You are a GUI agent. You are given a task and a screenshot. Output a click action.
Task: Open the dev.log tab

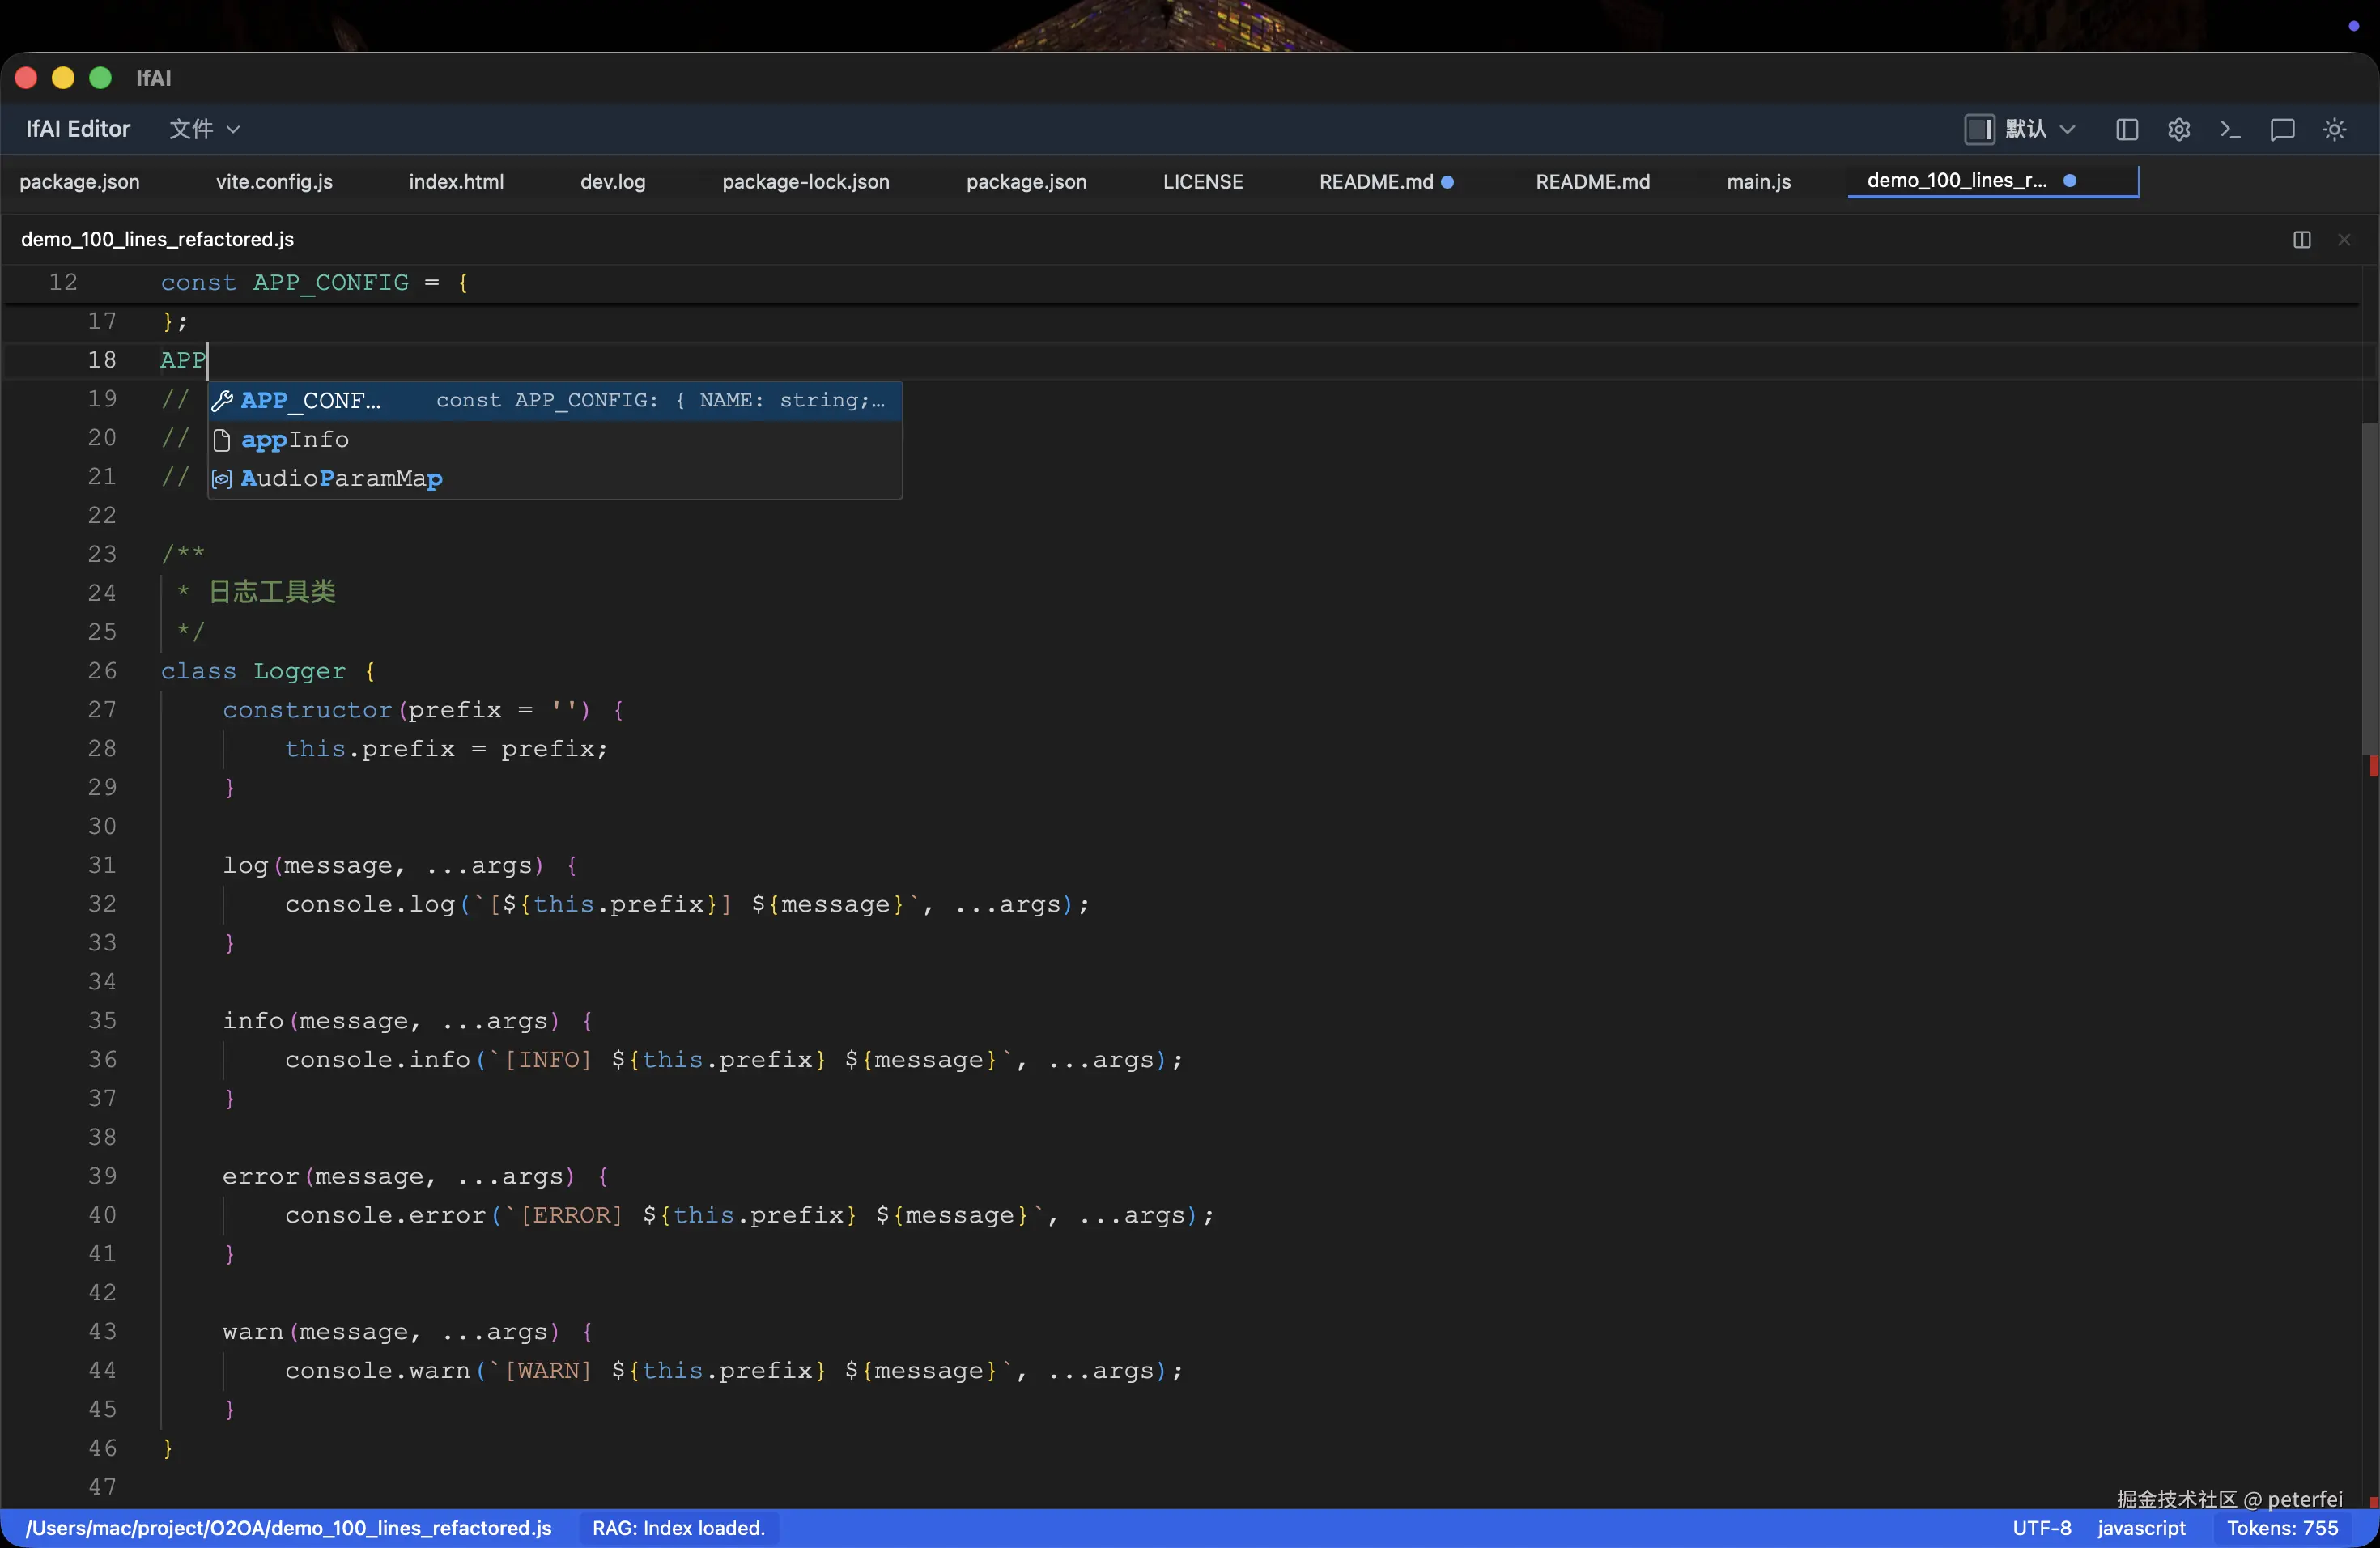point(612,182)
